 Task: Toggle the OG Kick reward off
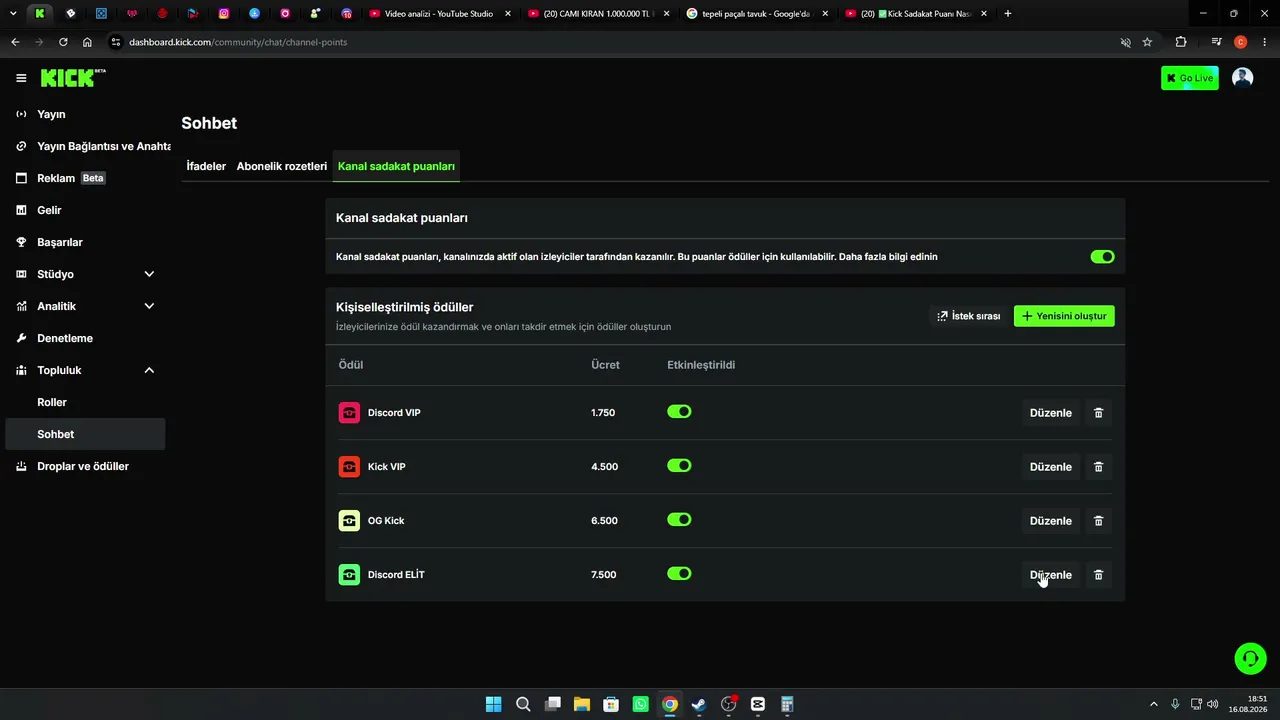pyautogui.click(x=679, y=520)
